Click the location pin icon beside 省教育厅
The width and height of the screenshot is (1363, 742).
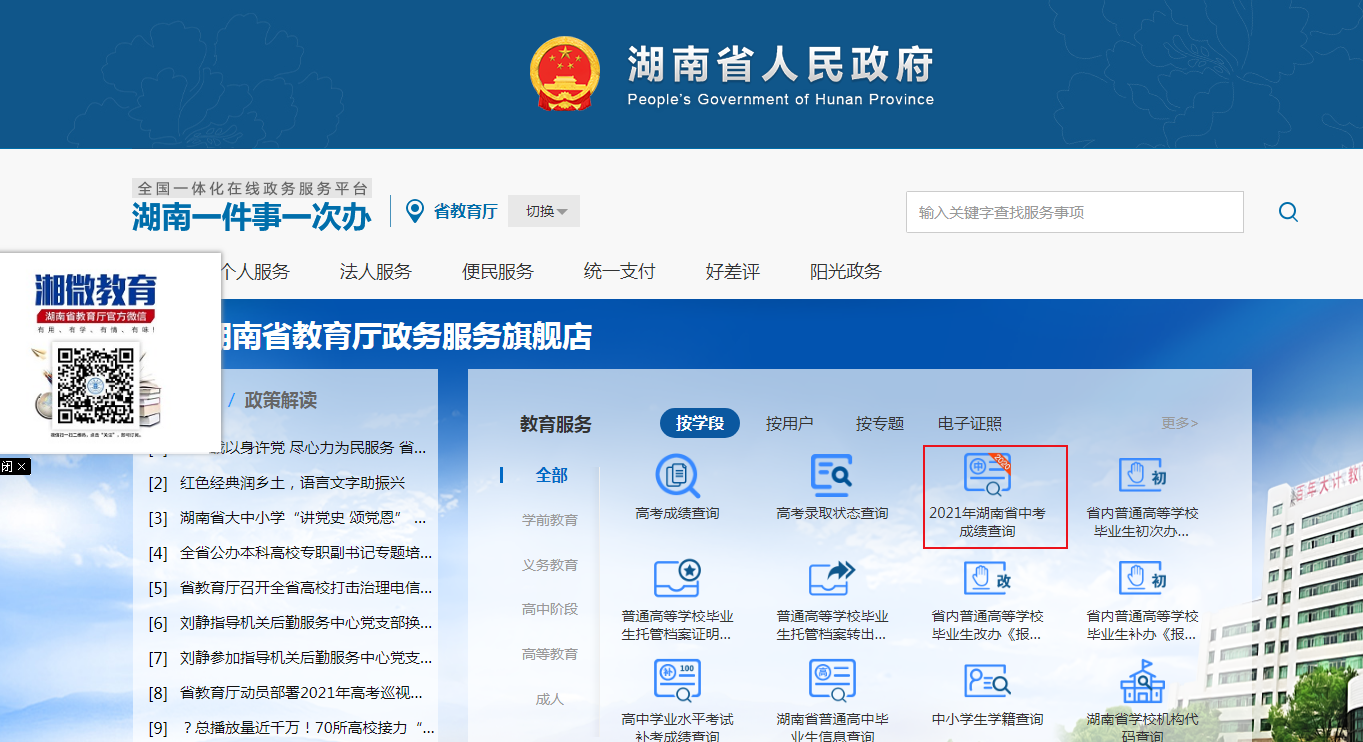pyautogui.click(x=415, y=211)
